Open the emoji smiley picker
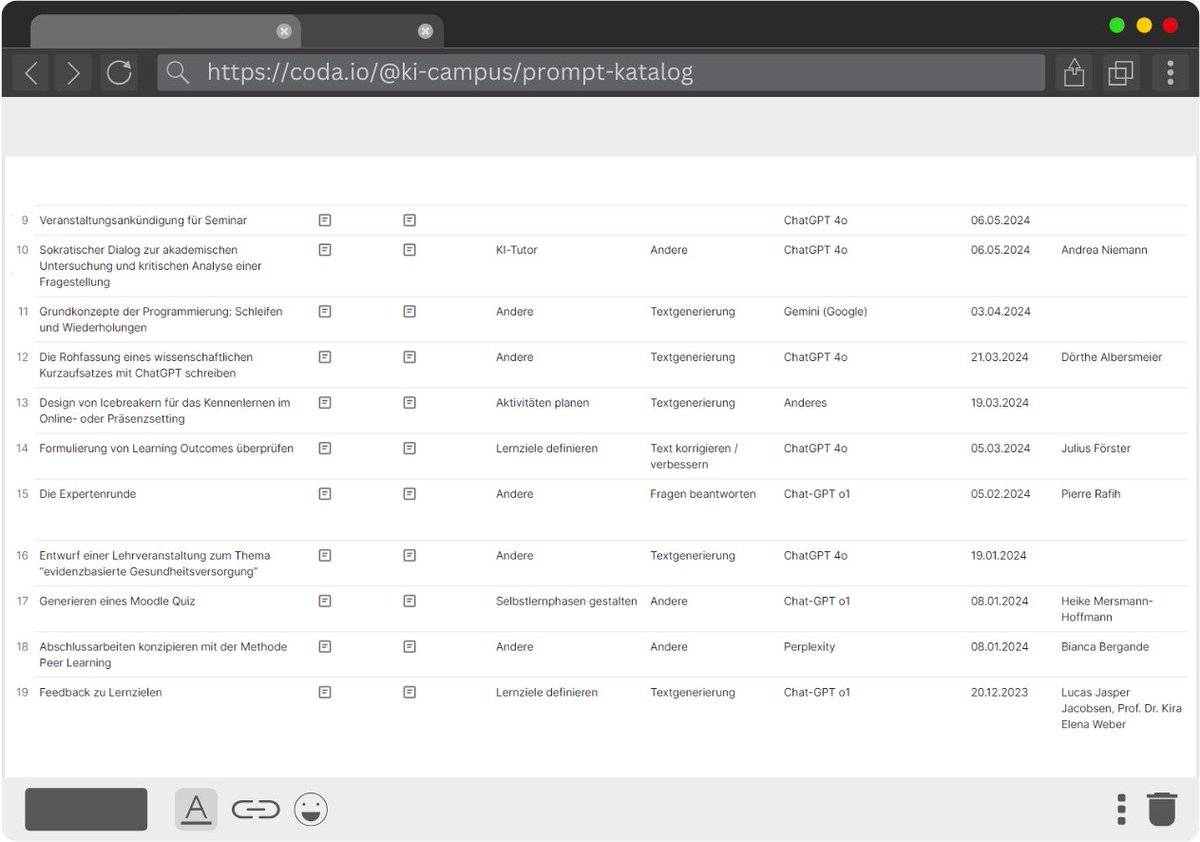The height and width of the screenshot is (842, 1200). 311,809
